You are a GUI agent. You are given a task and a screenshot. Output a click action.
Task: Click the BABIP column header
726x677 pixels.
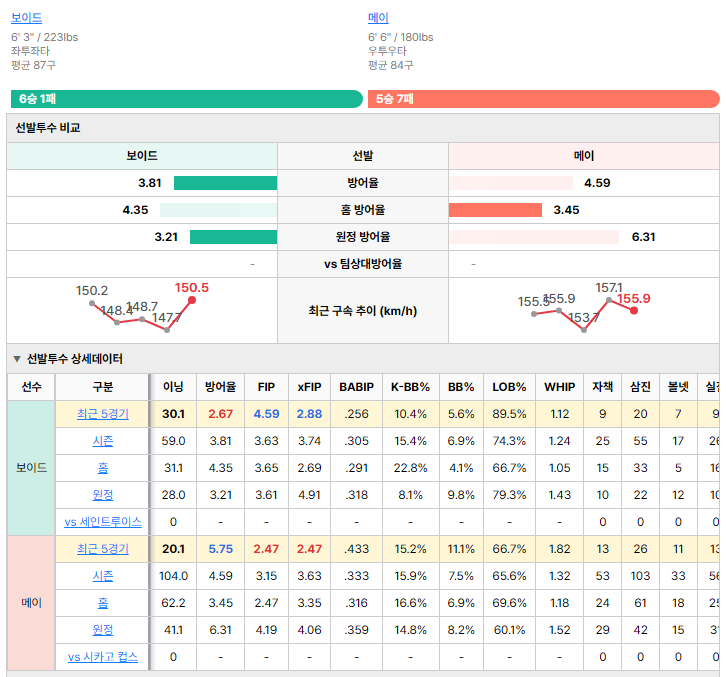[x=356, y=387]
